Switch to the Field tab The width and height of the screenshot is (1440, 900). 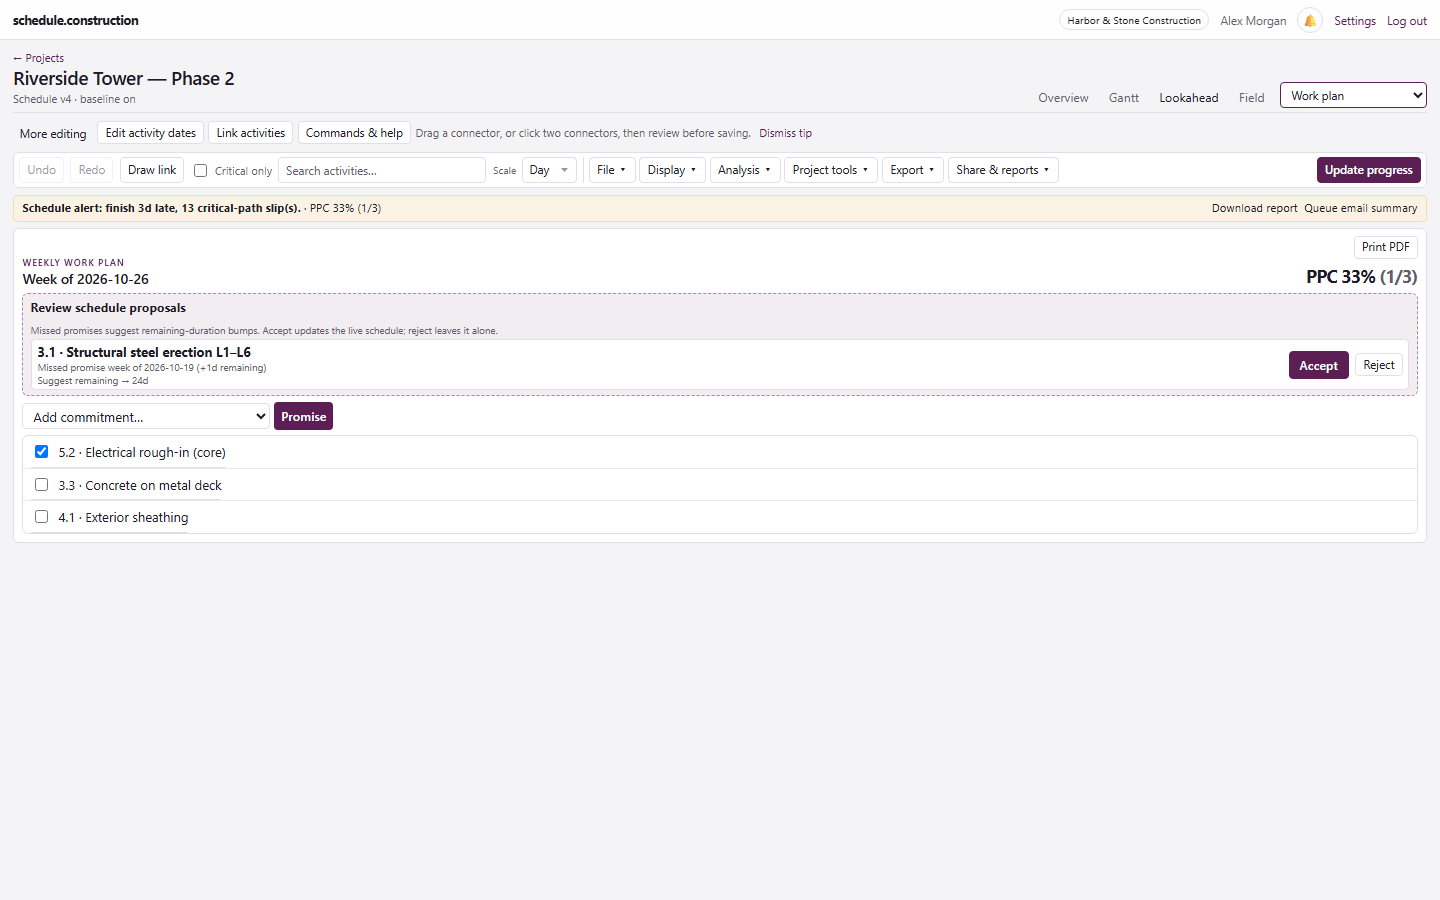pos(1252,98)
